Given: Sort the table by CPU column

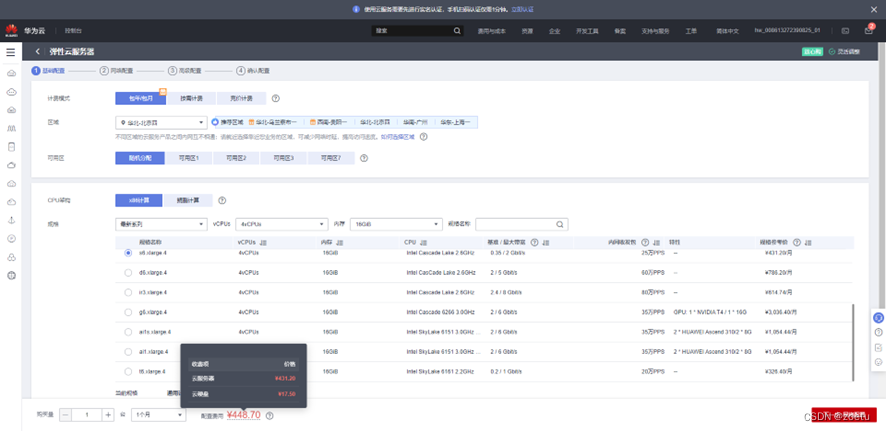Looking at the screenshot, I should [423, 242].
